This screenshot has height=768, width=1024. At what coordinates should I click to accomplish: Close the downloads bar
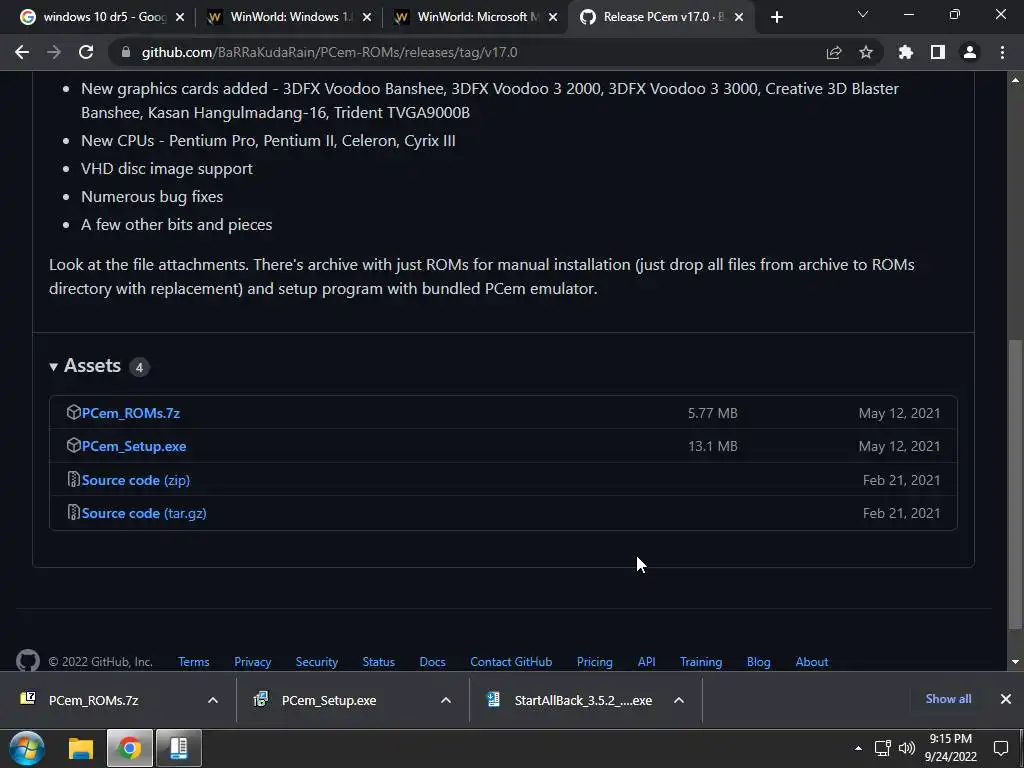pos(1006,699)
